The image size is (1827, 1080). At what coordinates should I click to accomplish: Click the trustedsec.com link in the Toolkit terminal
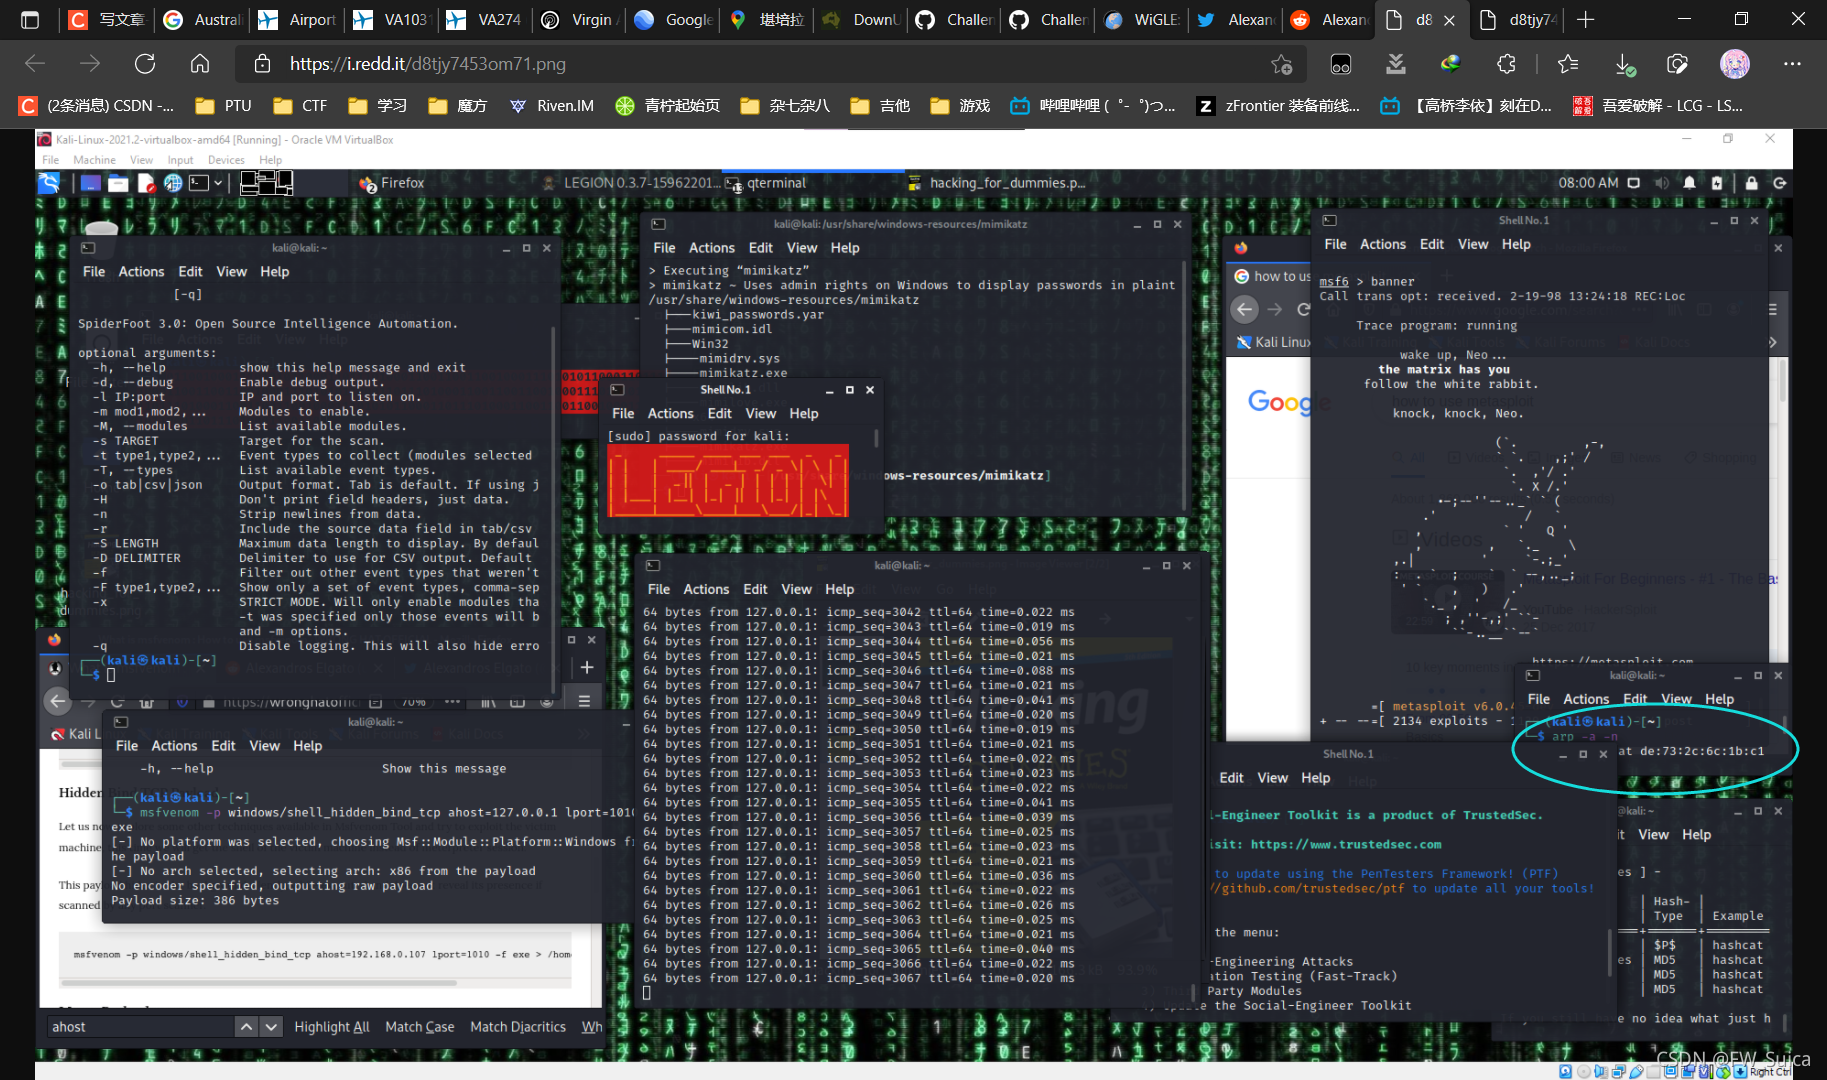[x=1346, y=845]
